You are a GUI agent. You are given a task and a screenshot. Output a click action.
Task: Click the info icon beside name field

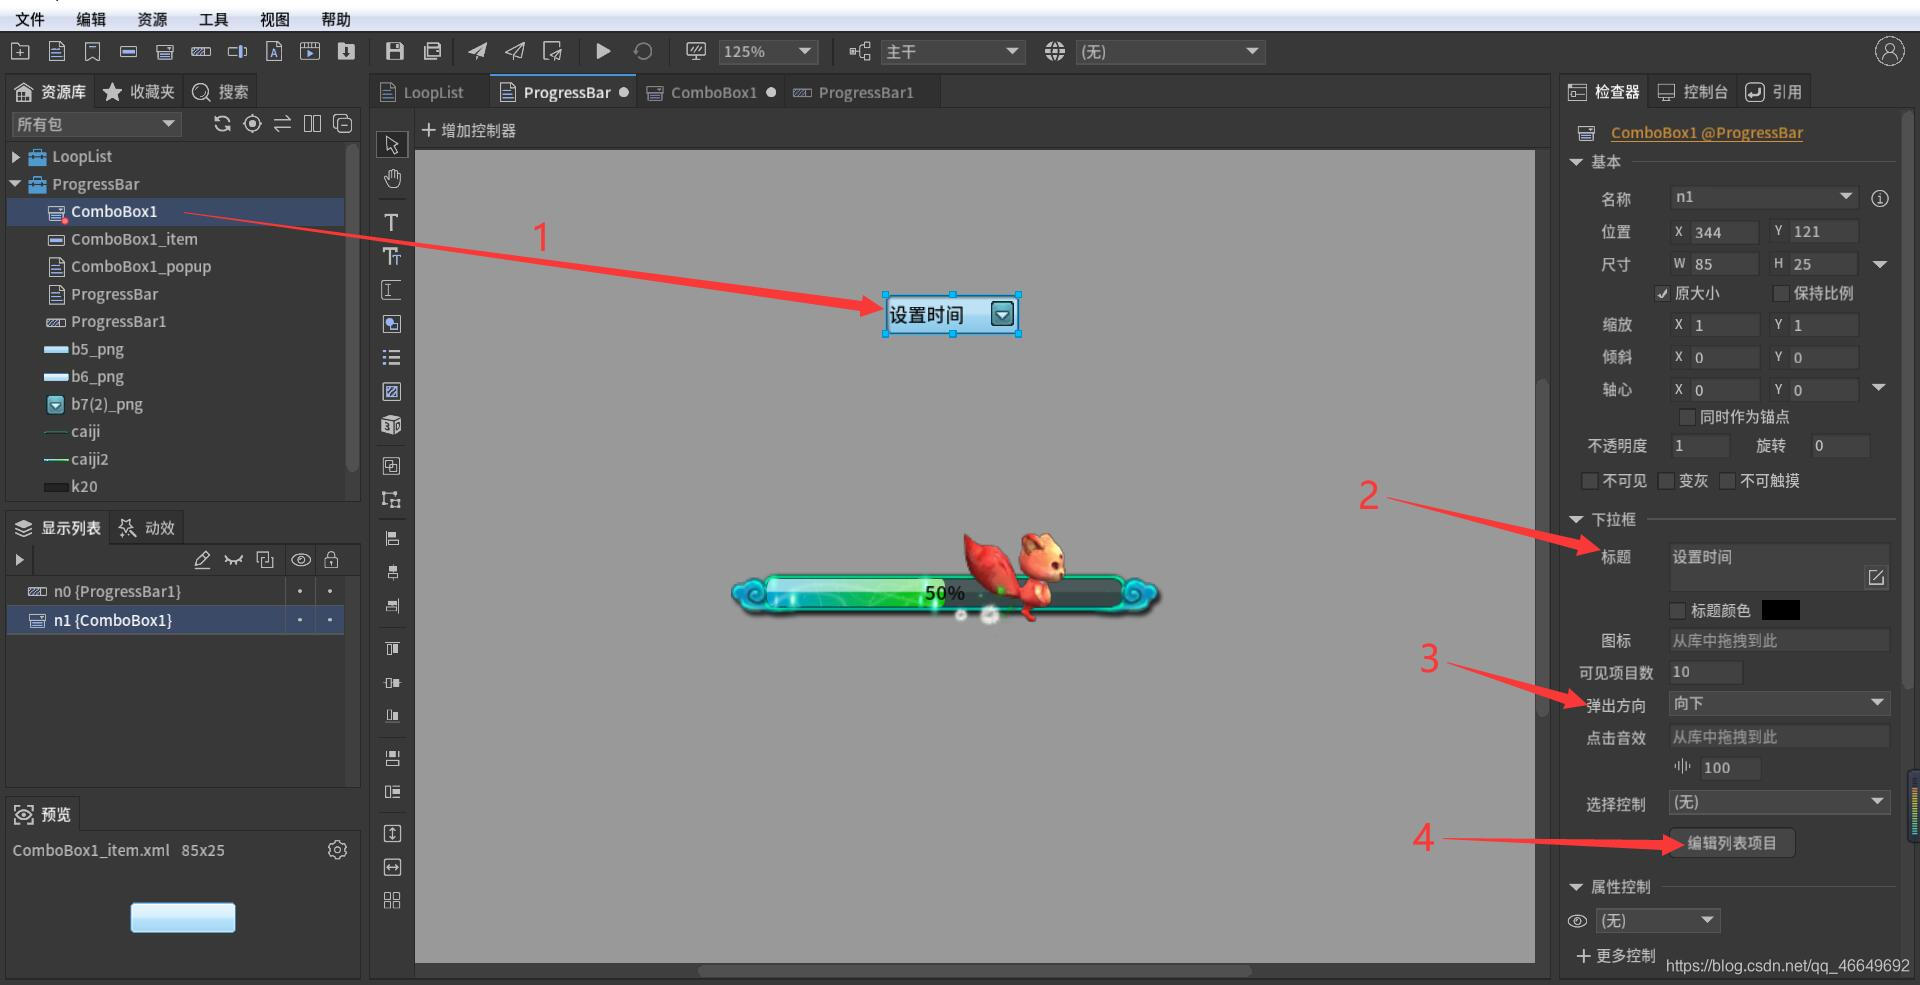click(x=1880, y=198)
